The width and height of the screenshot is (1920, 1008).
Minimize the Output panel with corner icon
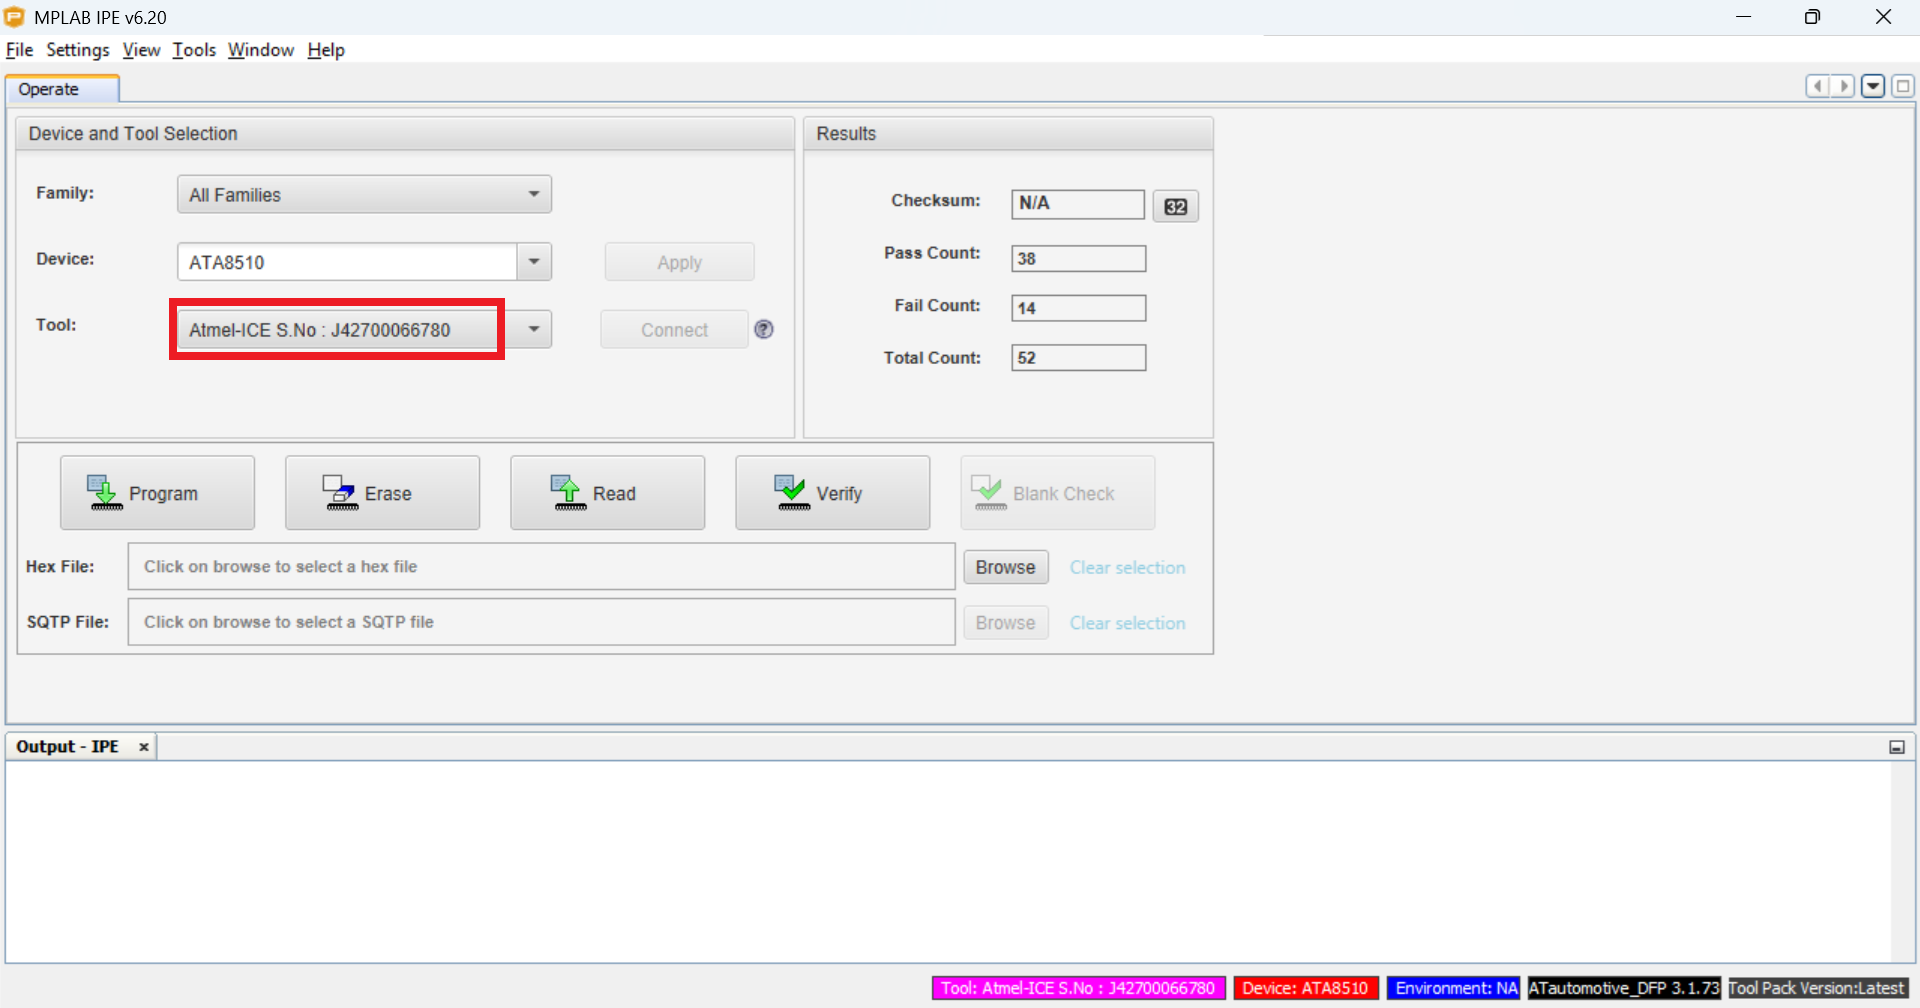tap(1897, 747)
